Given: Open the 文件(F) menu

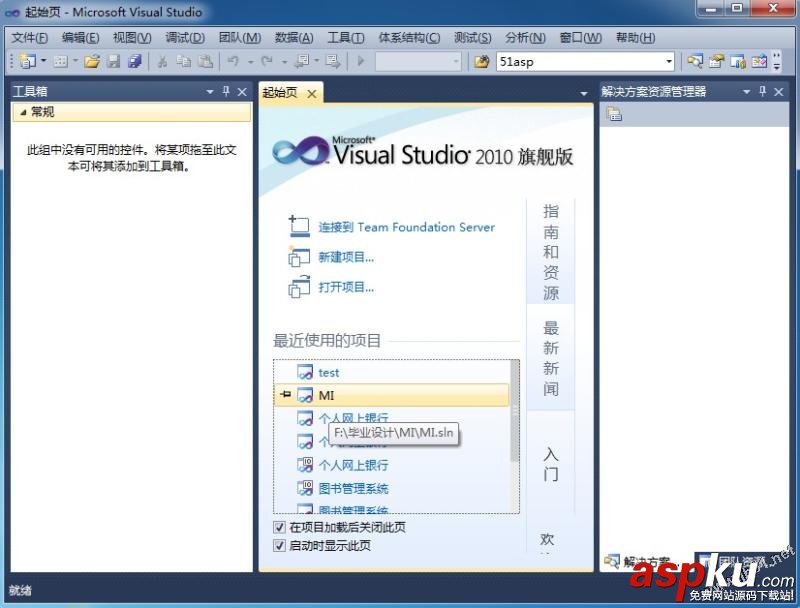Looking at the screenshot, I should click(30, 38).
